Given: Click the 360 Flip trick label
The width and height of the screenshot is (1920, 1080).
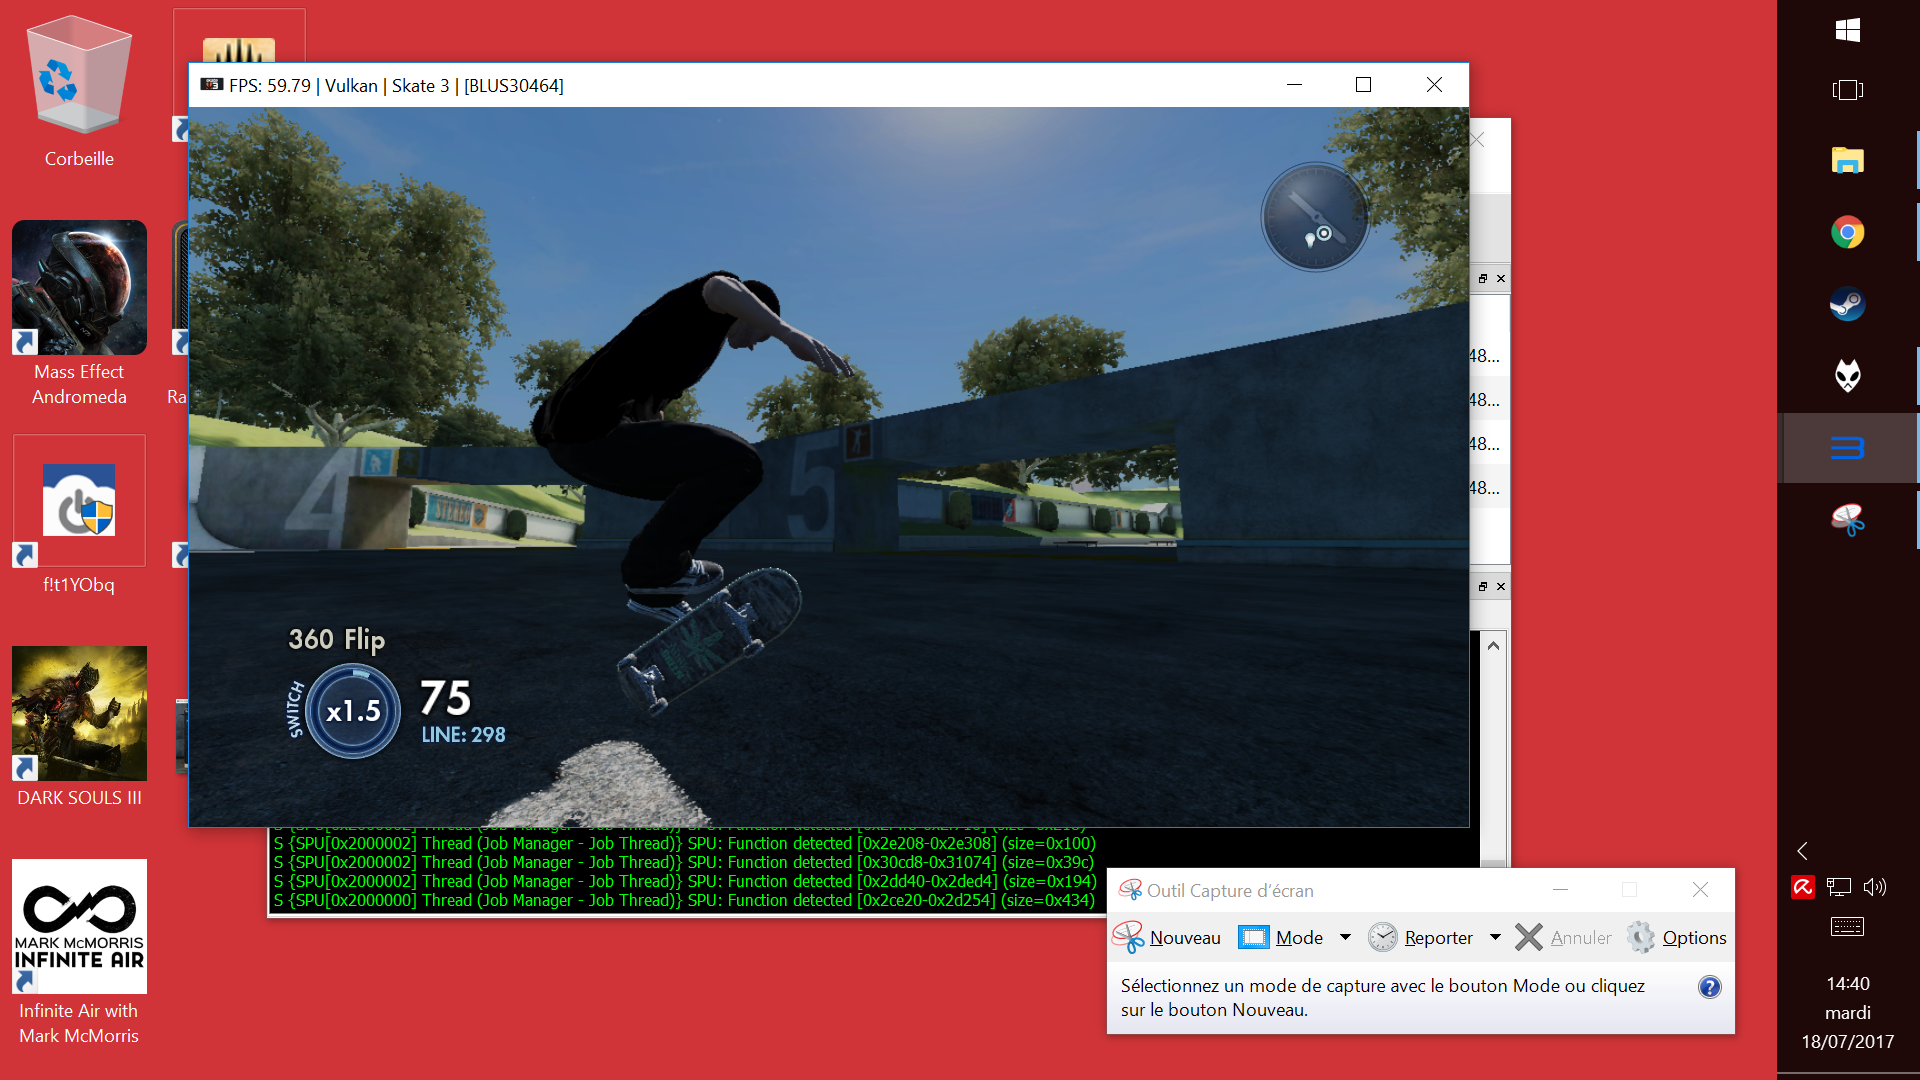Looking at the screenshot, I should click(x=337, y=639).
